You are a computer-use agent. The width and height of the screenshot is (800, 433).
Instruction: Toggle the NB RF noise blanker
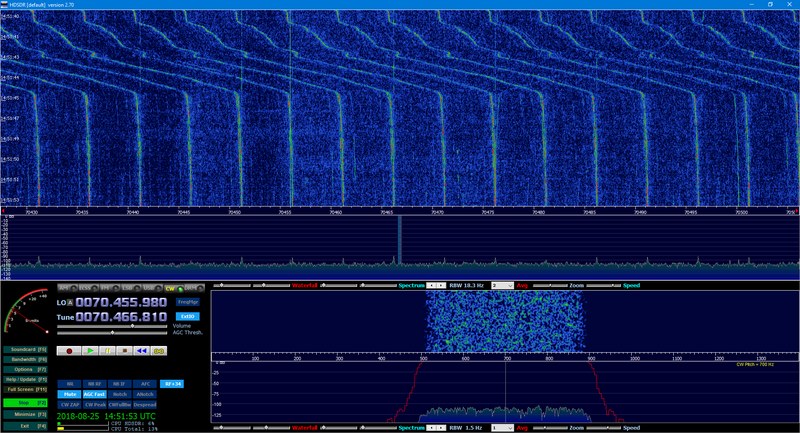click(94, 384)
